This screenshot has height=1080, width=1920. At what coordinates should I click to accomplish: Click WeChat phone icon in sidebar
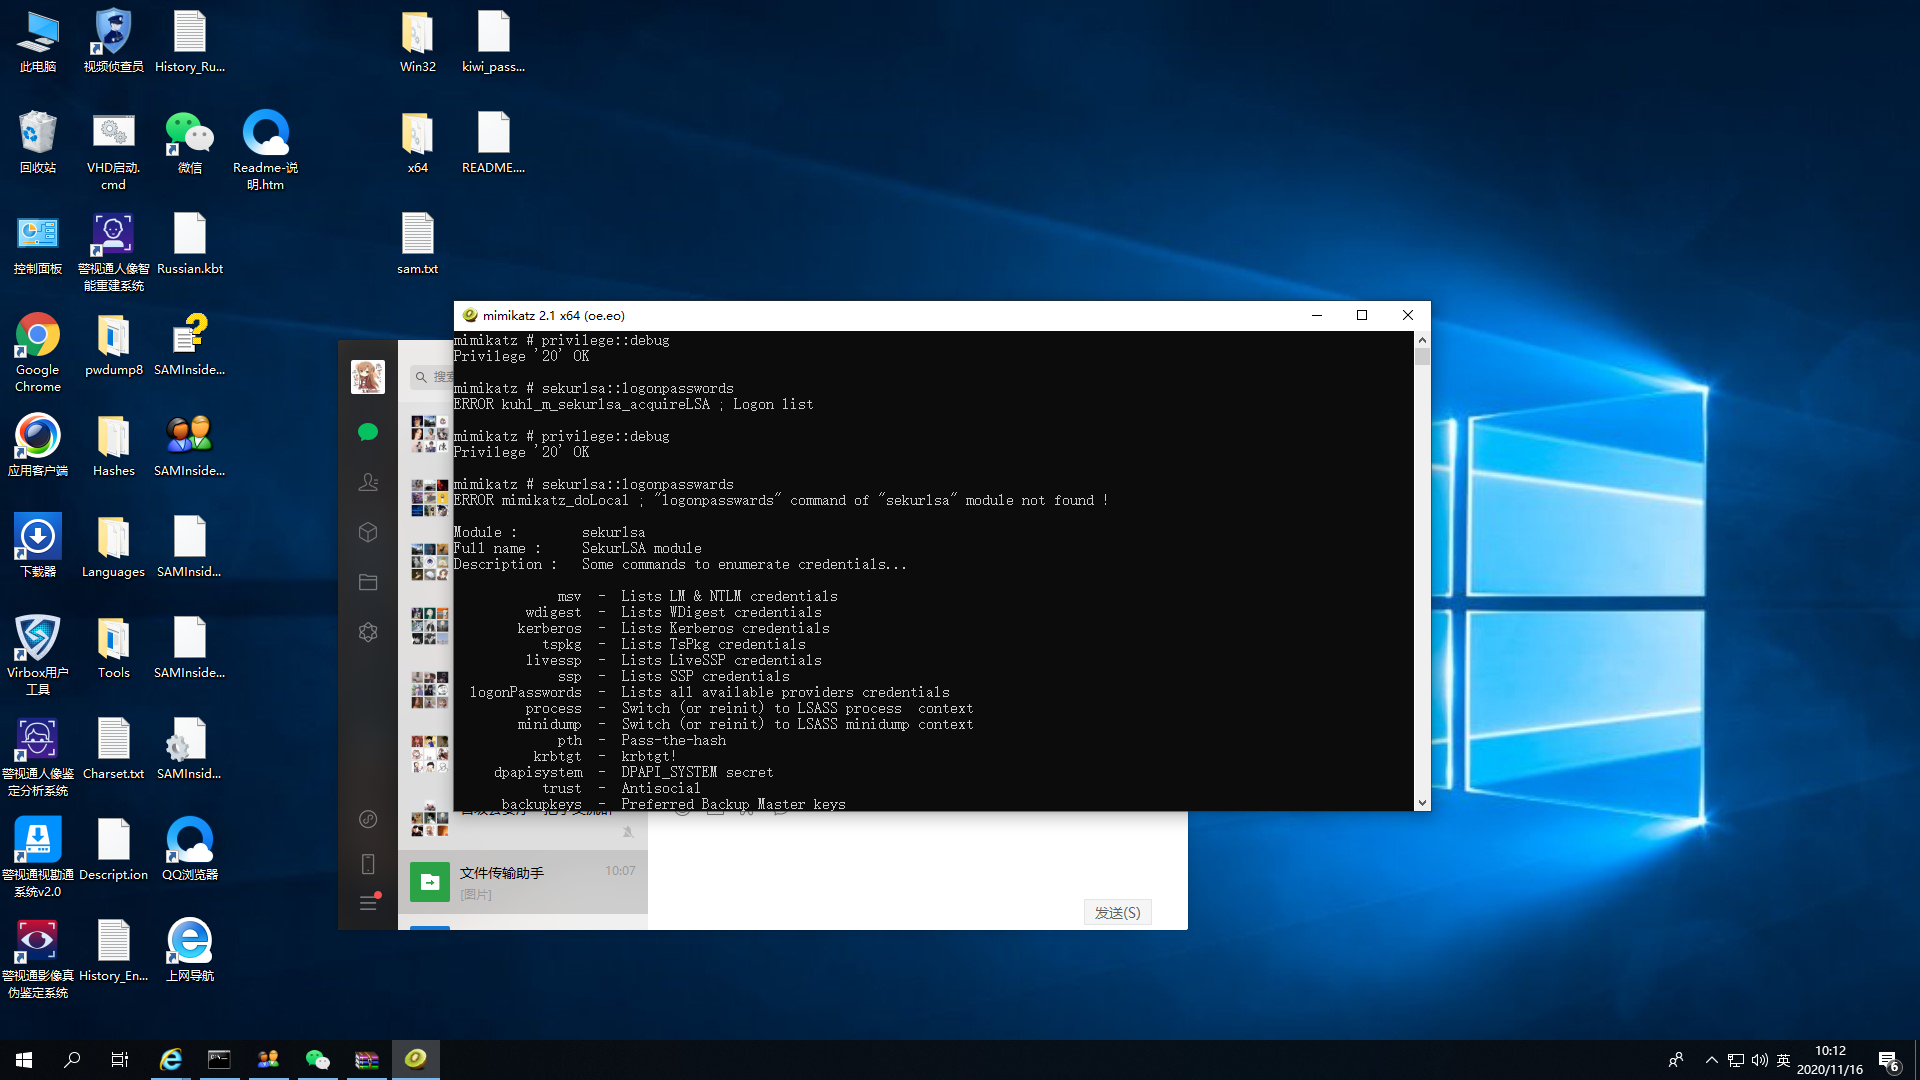(x=368, y=864)
